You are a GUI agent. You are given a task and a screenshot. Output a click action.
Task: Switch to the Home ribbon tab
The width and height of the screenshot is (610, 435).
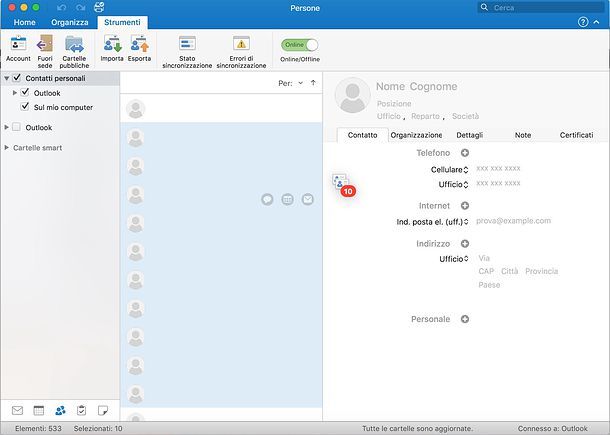coord(23,21)
